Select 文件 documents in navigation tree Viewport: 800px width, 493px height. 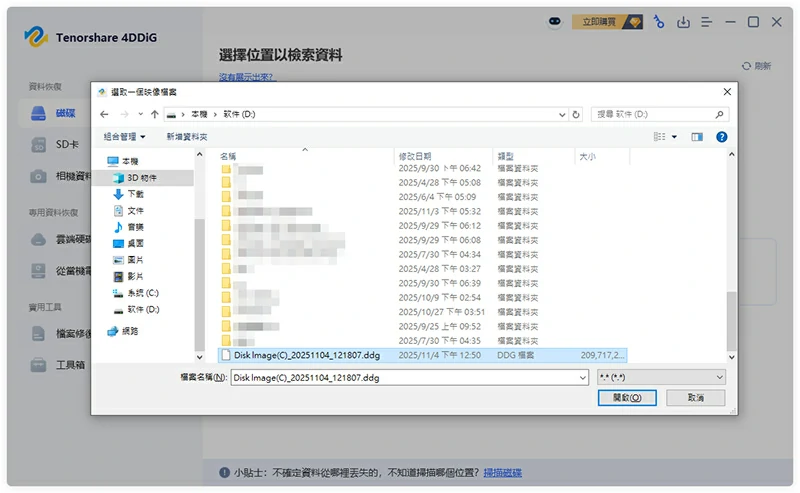(x=129, y=210)
